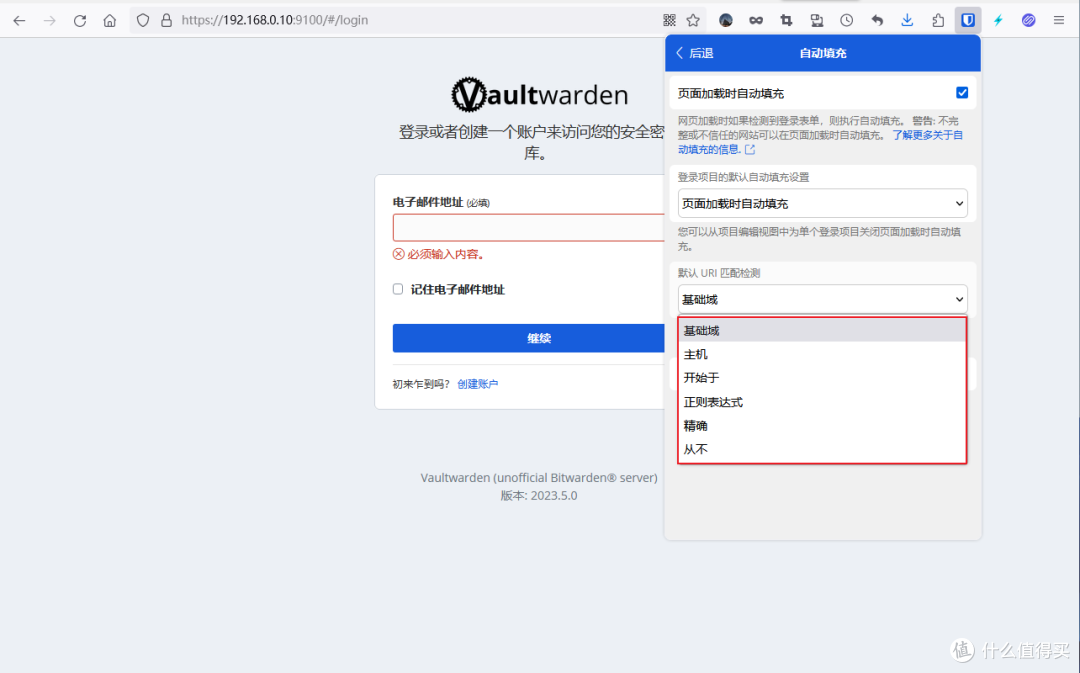
Task: Open browsing history via the clock icon
Action: coord(847,20)
